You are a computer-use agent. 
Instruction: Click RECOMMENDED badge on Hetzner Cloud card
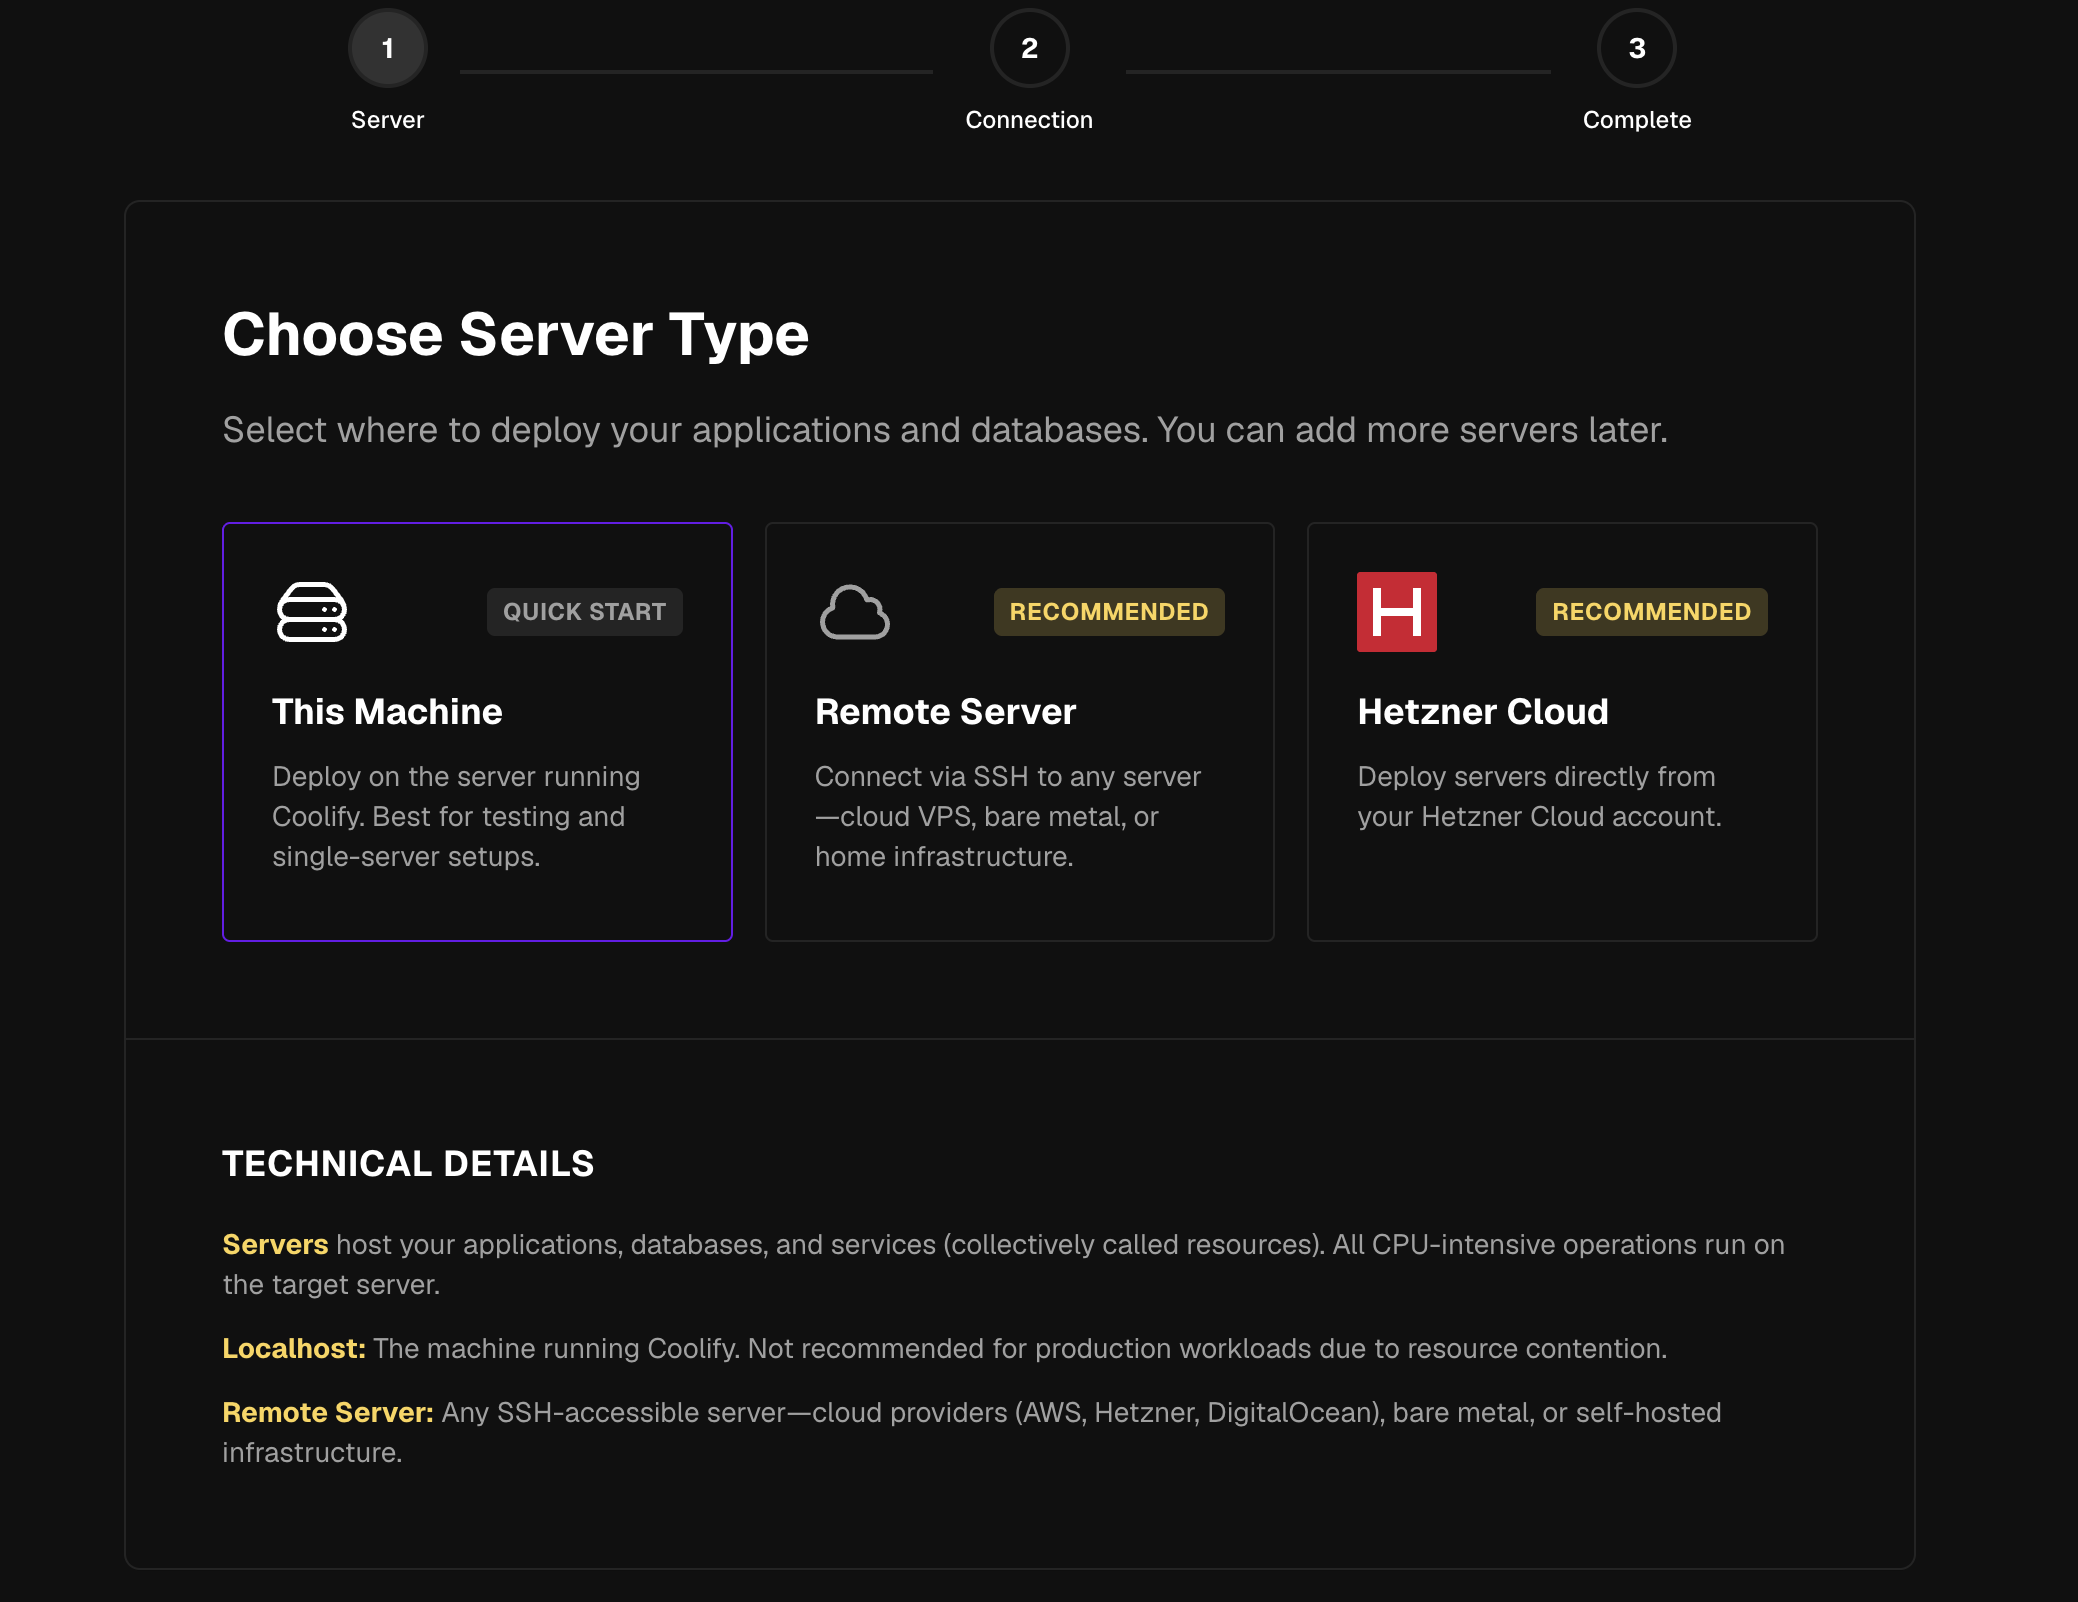[1652, 612]
